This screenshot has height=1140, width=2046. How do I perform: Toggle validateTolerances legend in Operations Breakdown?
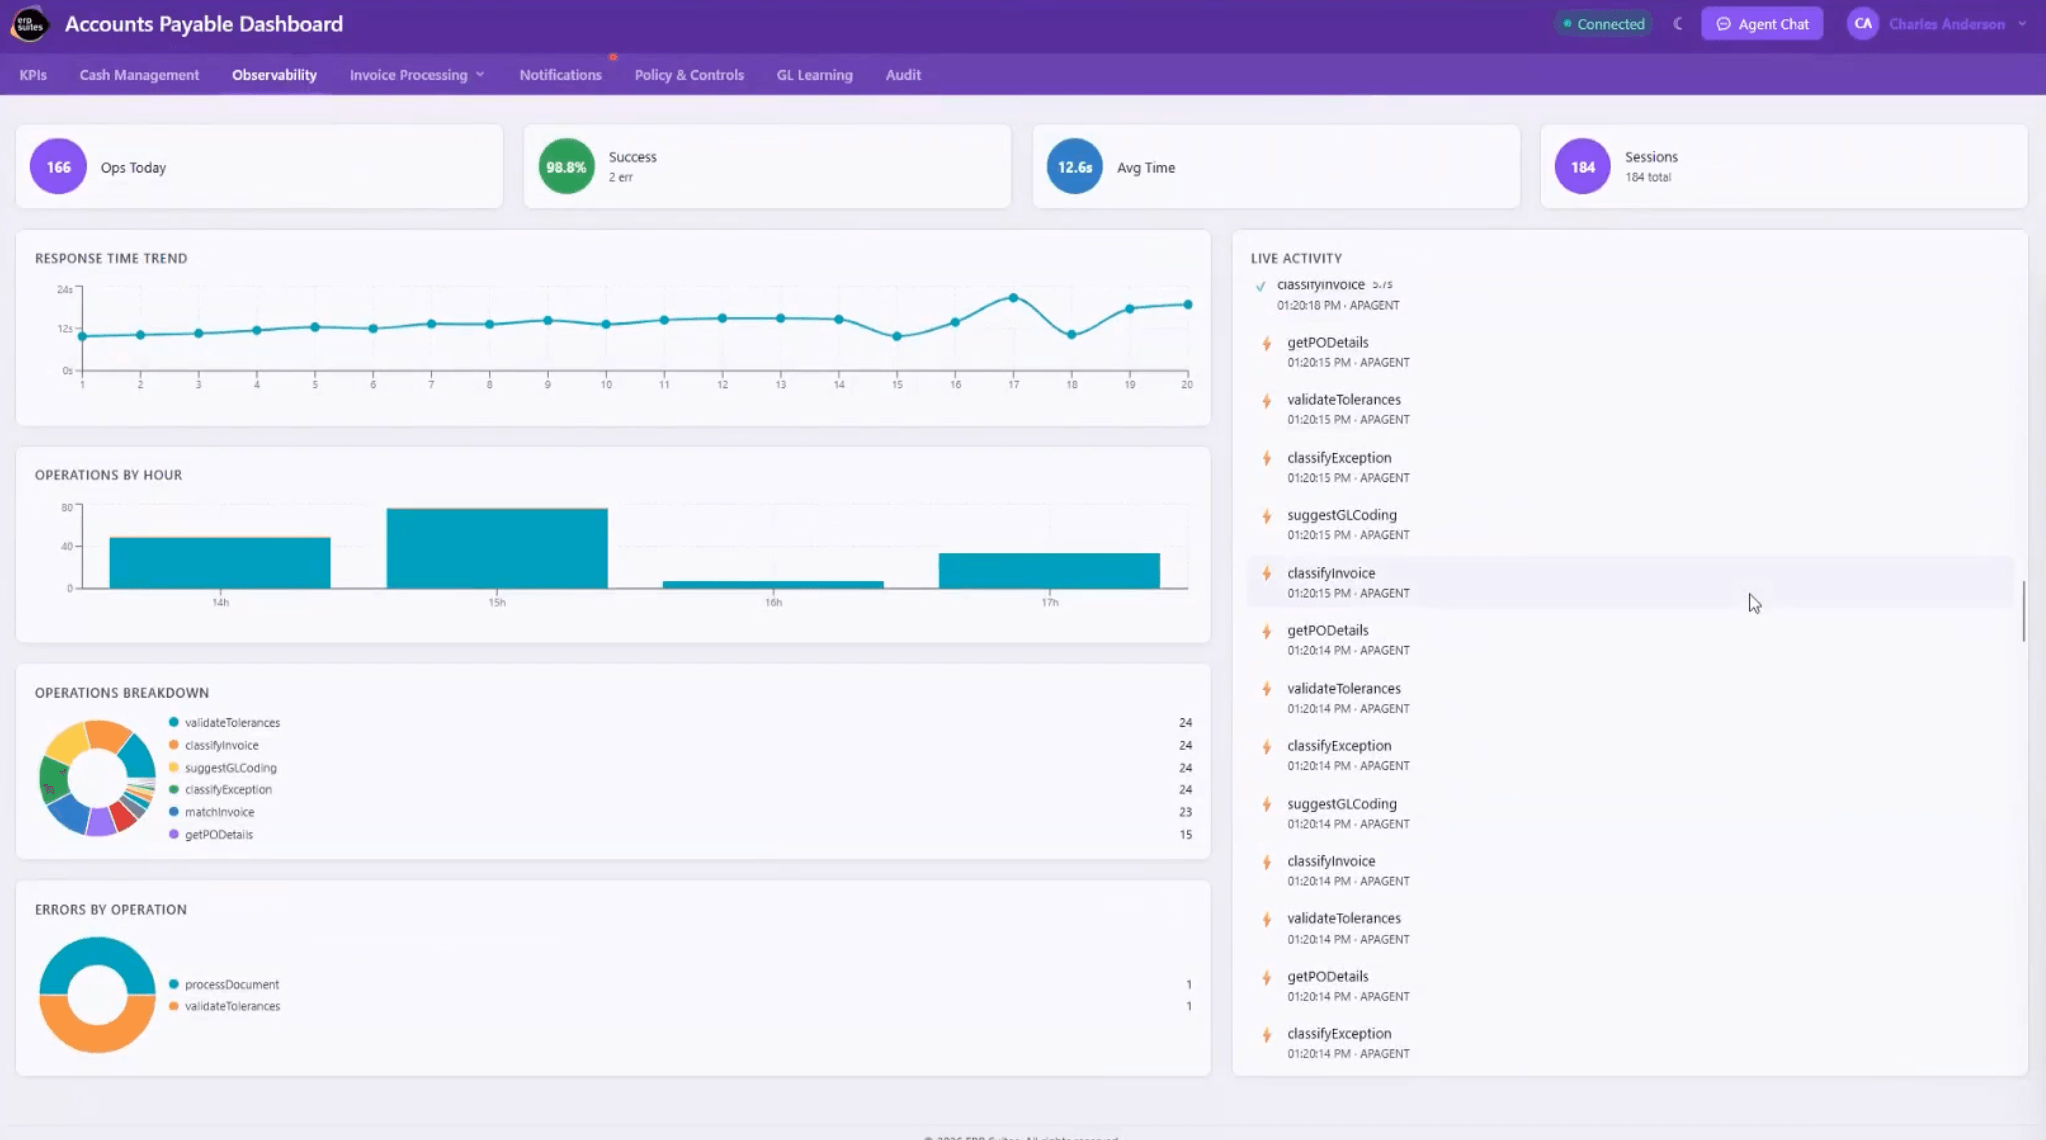click(225, 722)
